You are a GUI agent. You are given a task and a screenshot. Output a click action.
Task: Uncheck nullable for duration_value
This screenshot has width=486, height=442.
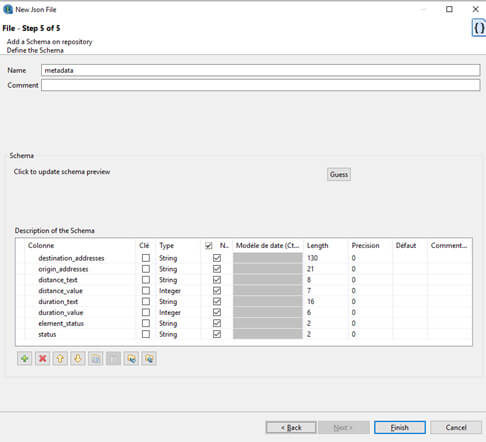click(x=217, y=312)
